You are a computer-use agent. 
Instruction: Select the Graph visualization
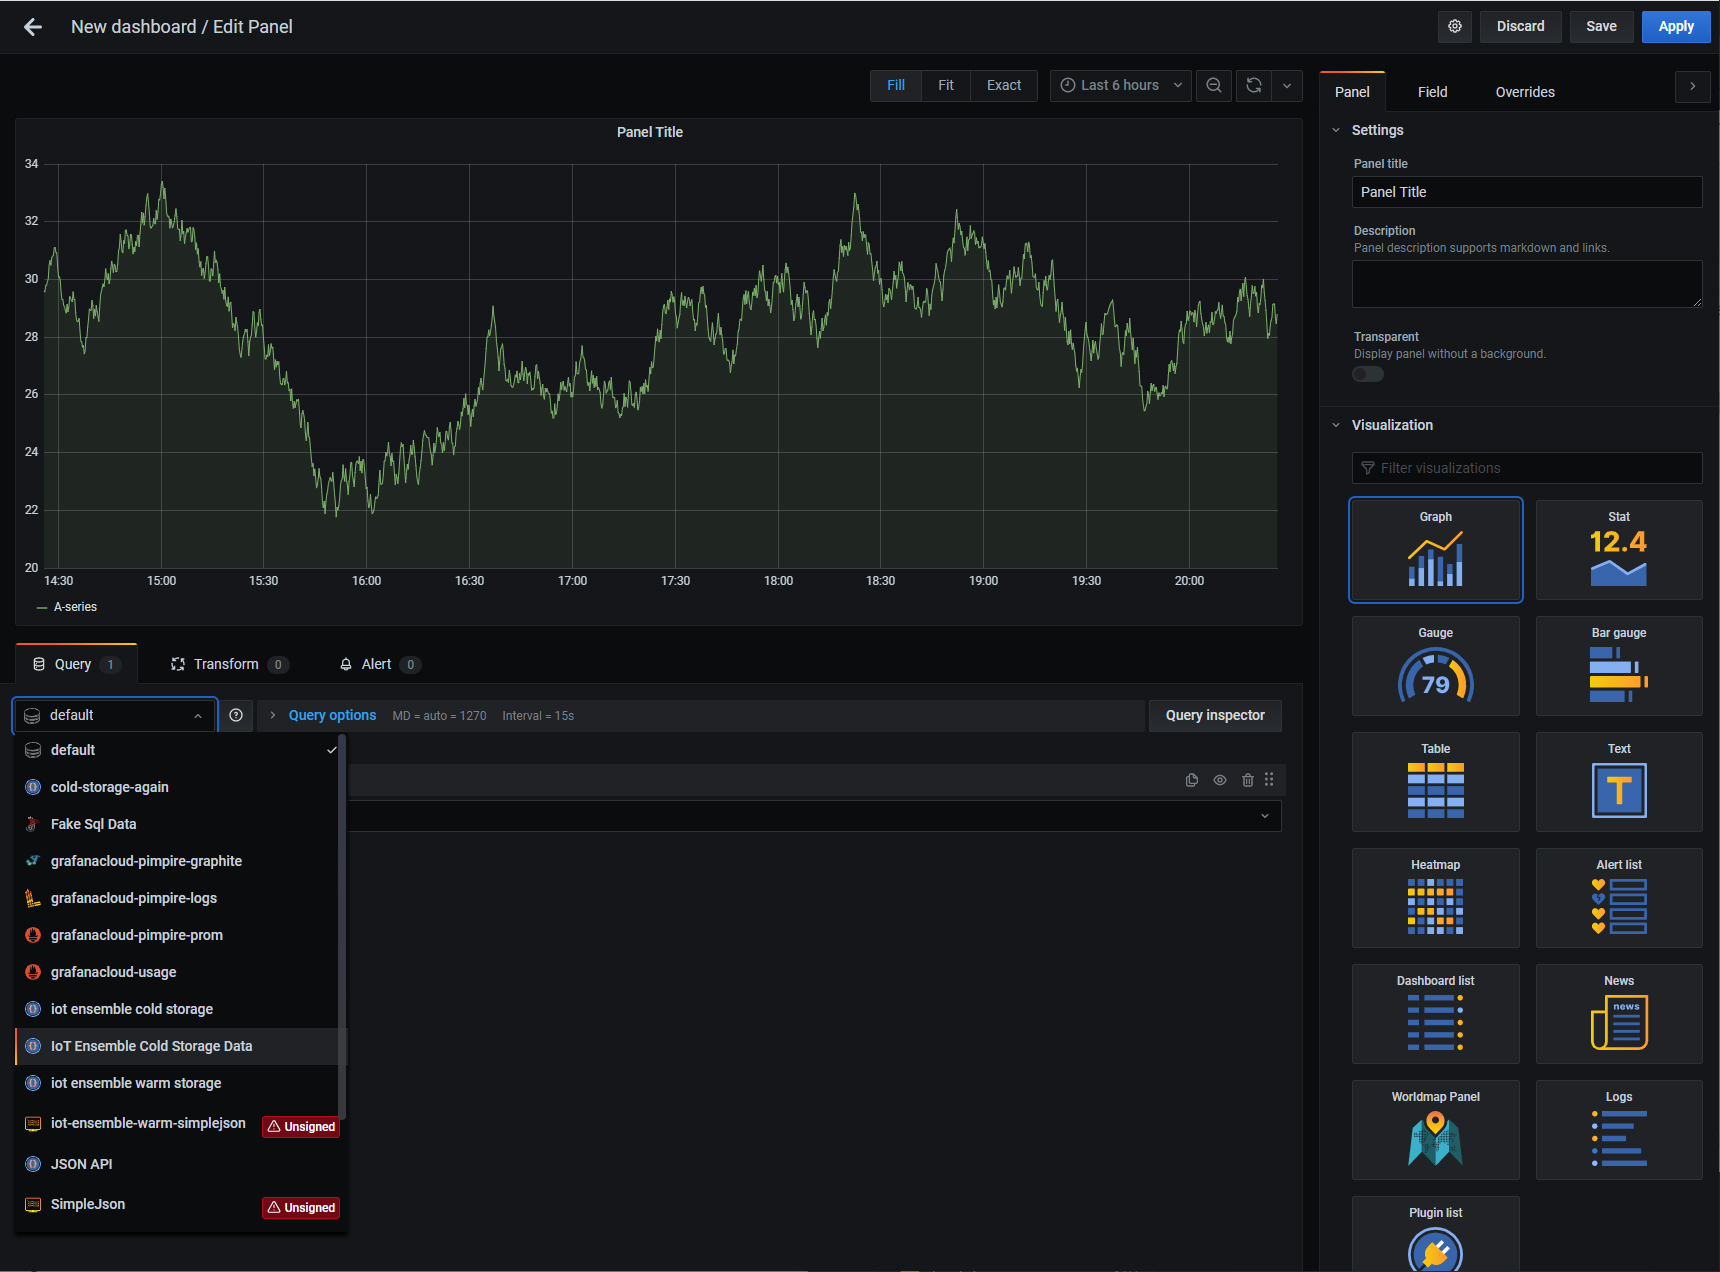coord(1436,550)
